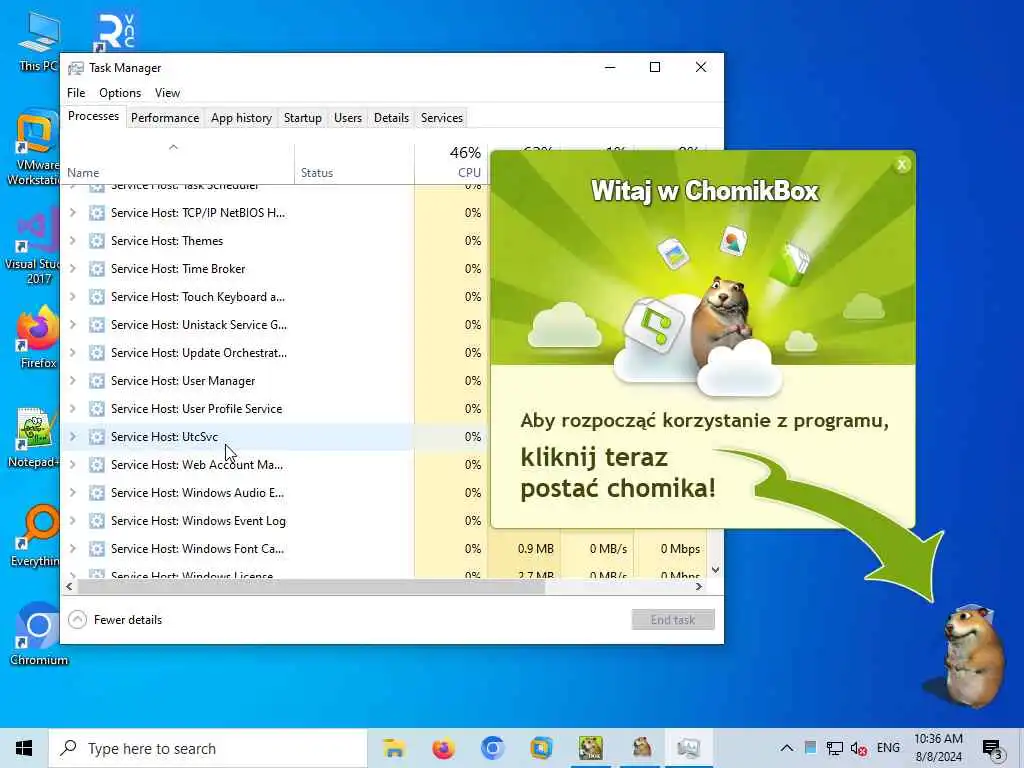Viewport: 1024px width, 768px height.
Task: Click the gear icon of Service Host: UtcSvc
Action: point(97,437)
